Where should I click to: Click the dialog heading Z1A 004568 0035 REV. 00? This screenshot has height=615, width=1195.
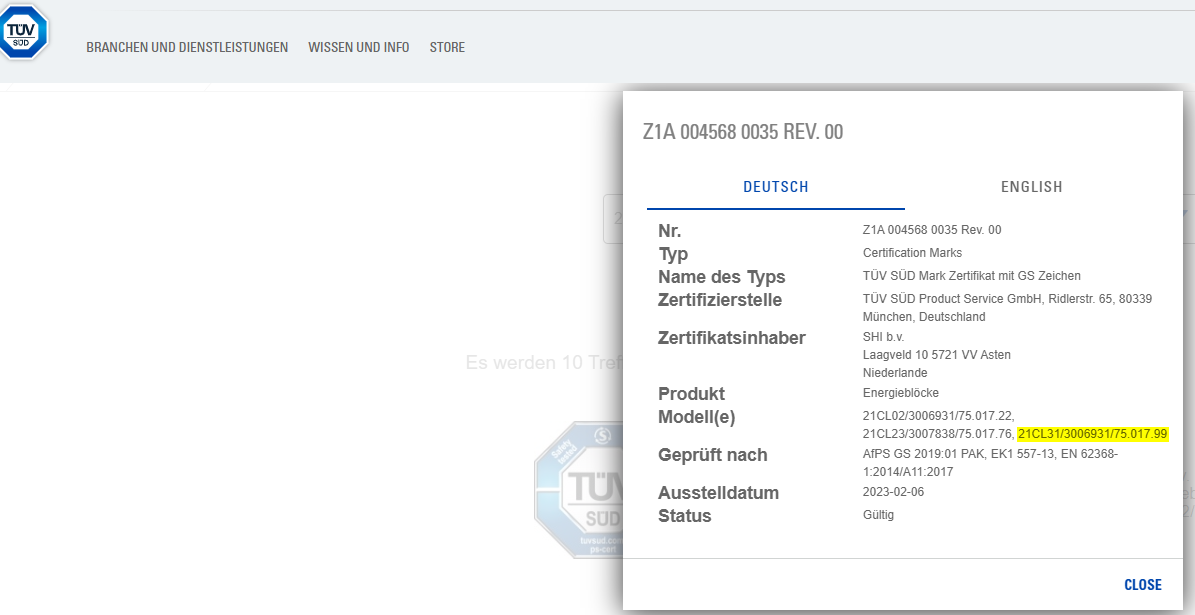pyautogui.click(x=743, y=132)
